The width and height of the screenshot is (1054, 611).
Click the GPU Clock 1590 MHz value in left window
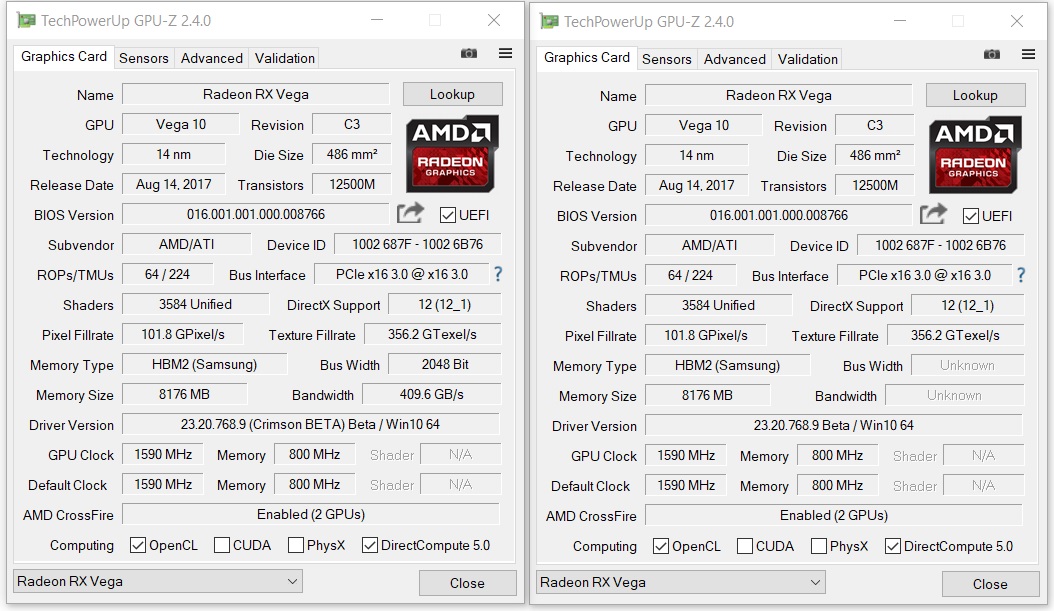coord(163,454)
